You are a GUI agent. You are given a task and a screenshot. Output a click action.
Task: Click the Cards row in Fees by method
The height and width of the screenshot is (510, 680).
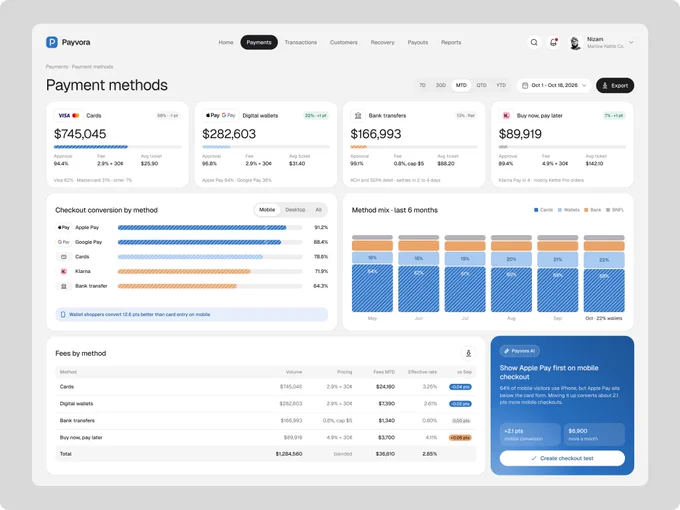[x=265, y=386]
